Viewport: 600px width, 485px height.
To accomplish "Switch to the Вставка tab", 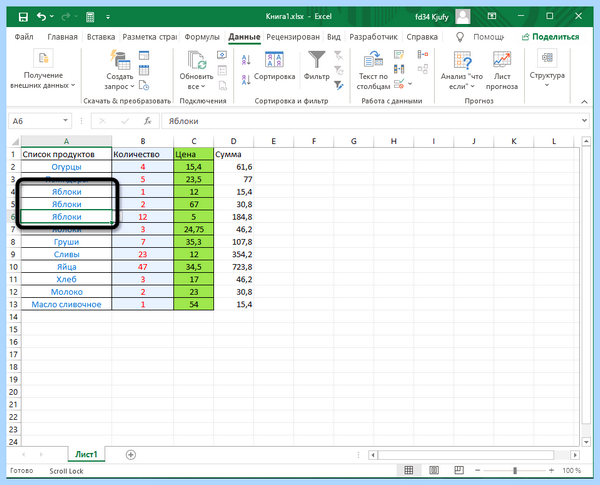I will pos(101,37).
